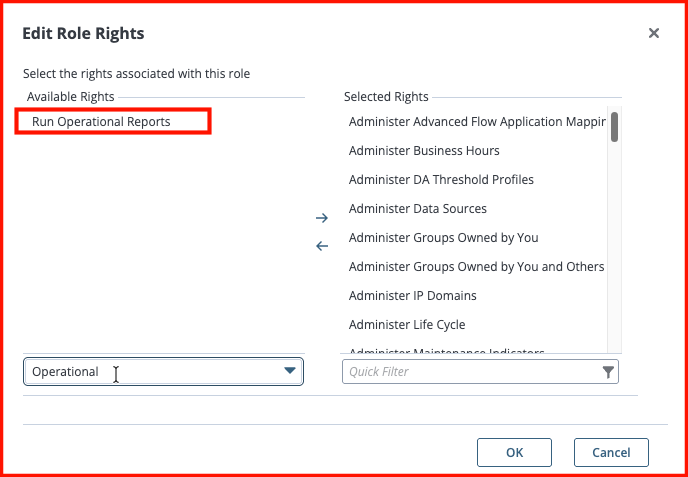Click the funnel filter icon in Quick Filter
The width and height of the screenshot is (688, 477).
click(x=608, y=372)
